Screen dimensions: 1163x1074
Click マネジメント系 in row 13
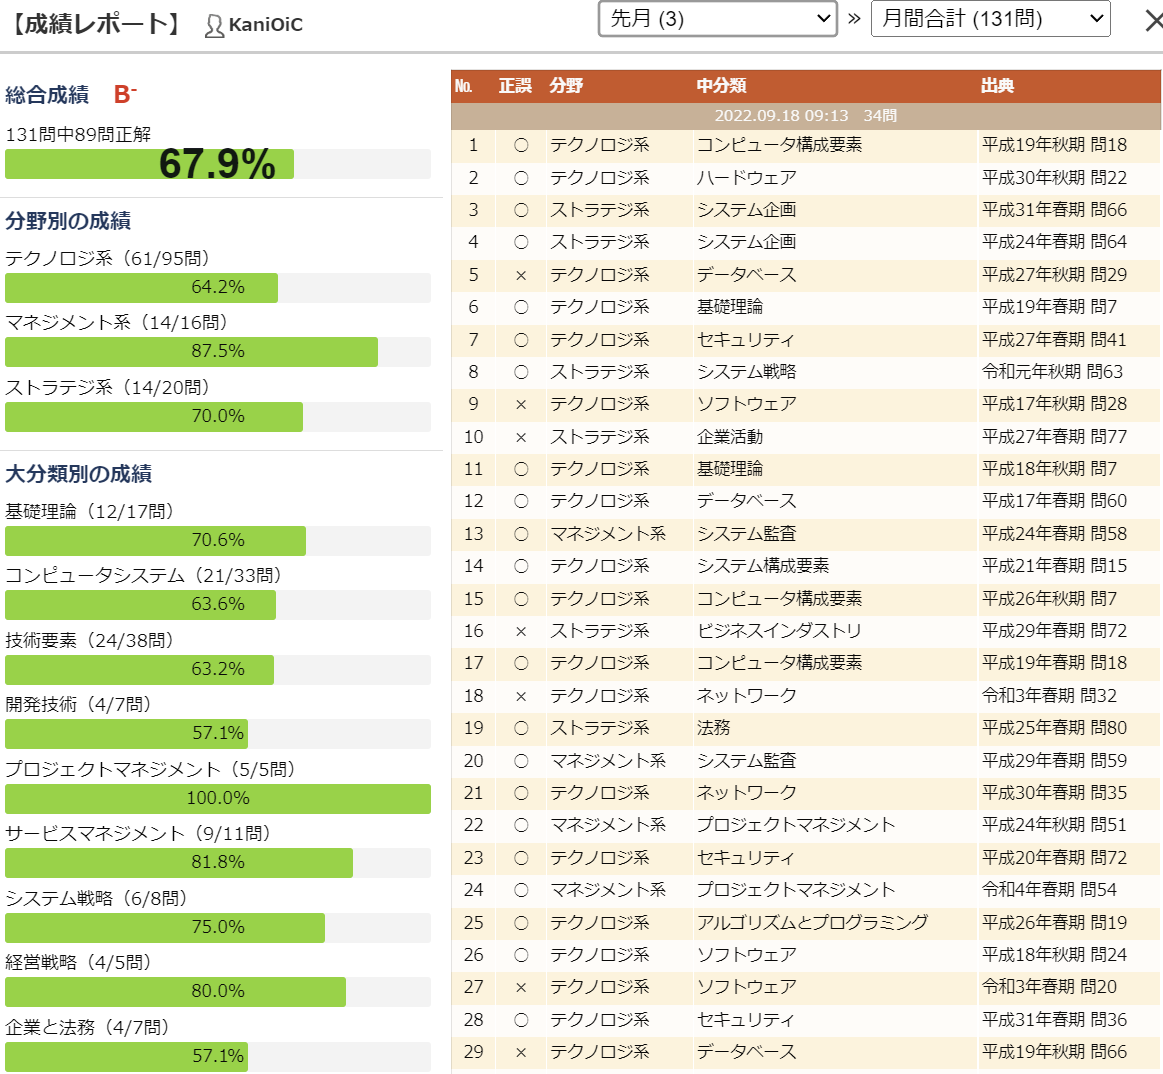pos(607,534)
